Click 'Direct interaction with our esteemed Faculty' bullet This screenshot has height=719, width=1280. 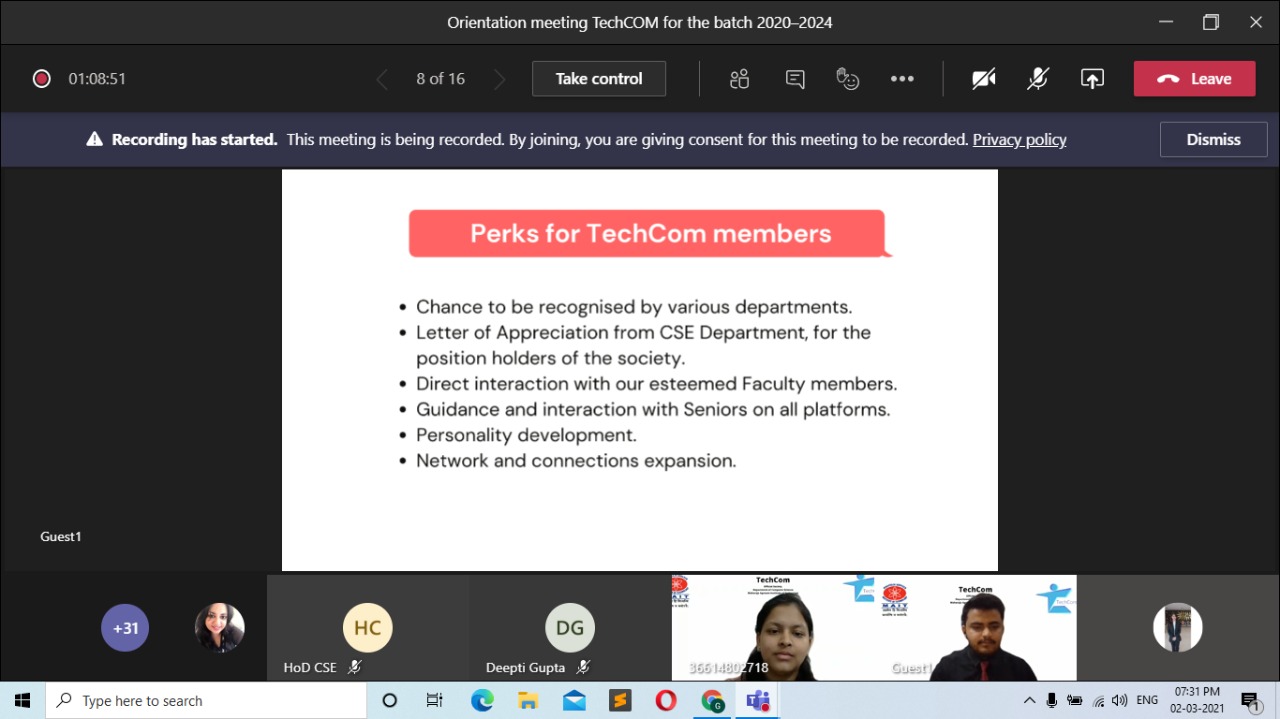click(656, 384)
